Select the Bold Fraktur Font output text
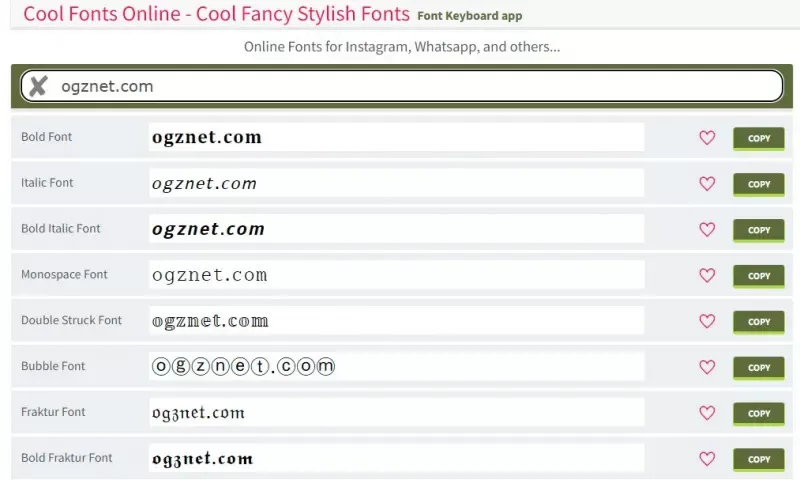The height and width of the screenshot is (480, 800). [x=396, y=458]
